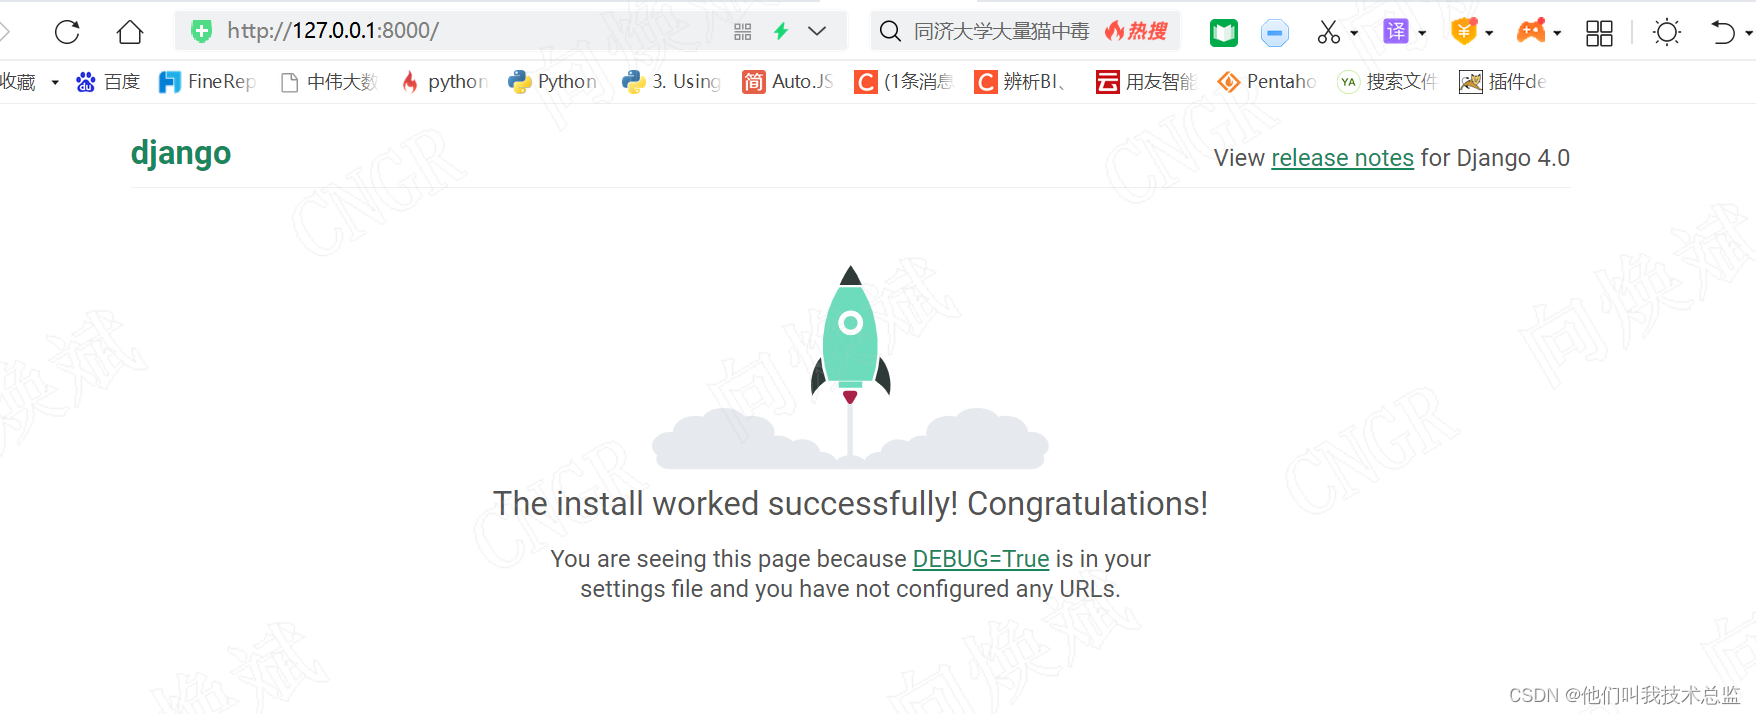Expand the game controller dropdown arrow
Image resolution: width=1756 pixels, height=714 pixels.
(1557, 33)
